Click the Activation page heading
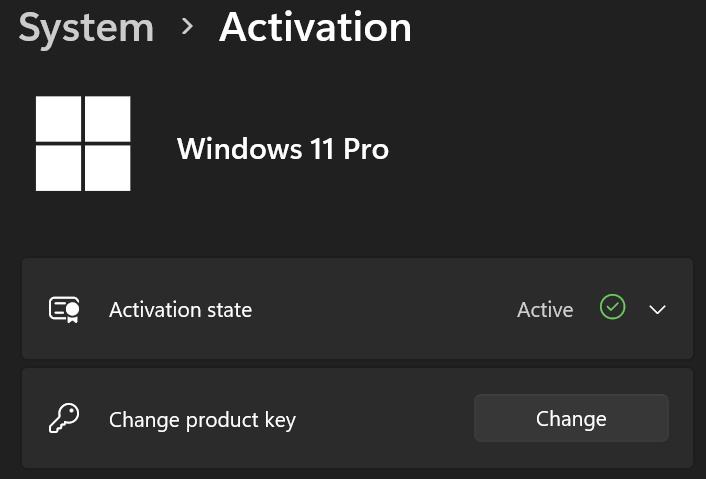706x479 pixels. pos(315,27)
